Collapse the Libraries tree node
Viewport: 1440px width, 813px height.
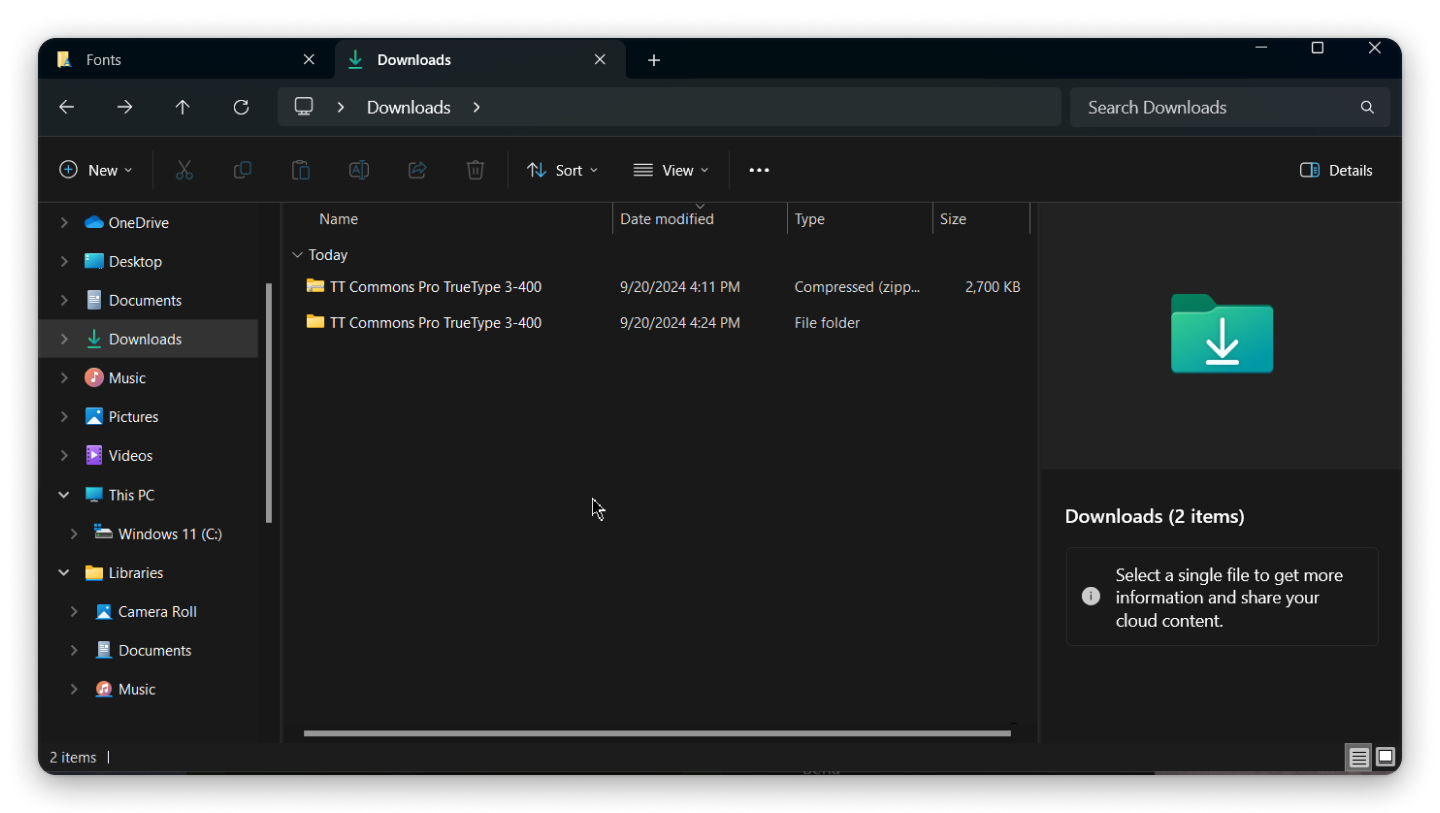click(x=64, y=573)
